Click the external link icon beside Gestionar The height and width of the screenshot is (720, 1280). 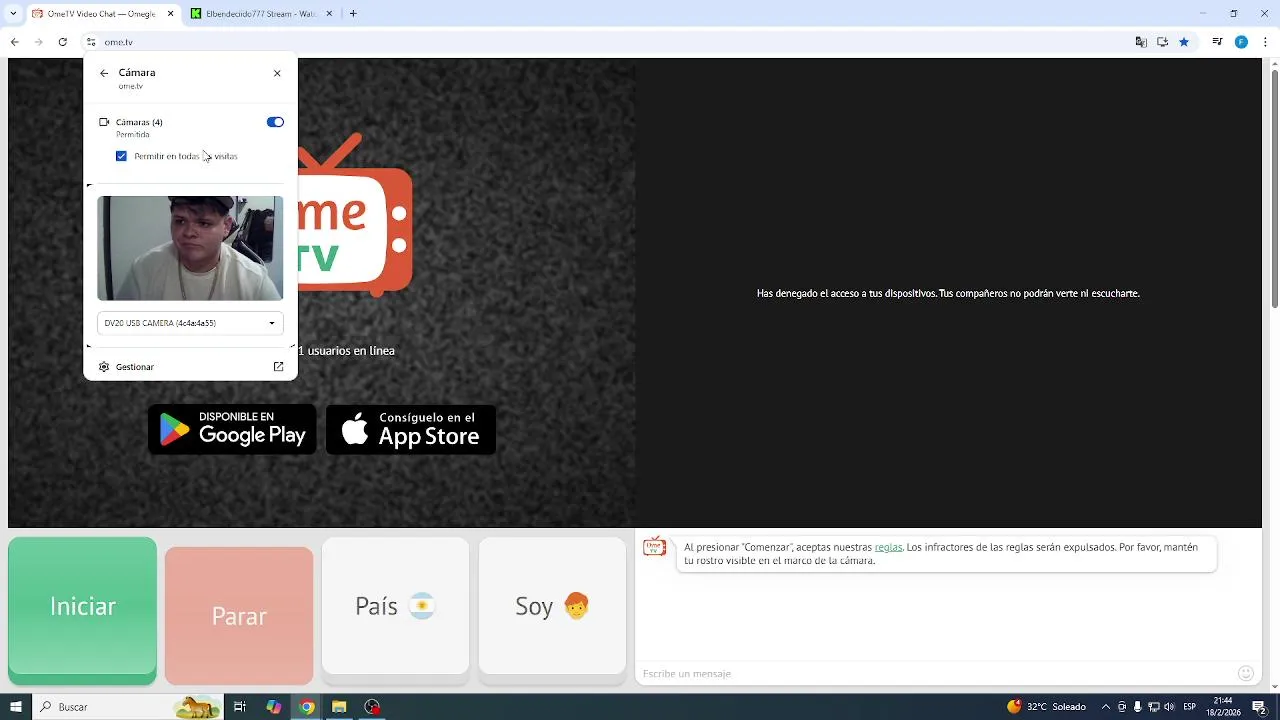click(x=278, y=367)
